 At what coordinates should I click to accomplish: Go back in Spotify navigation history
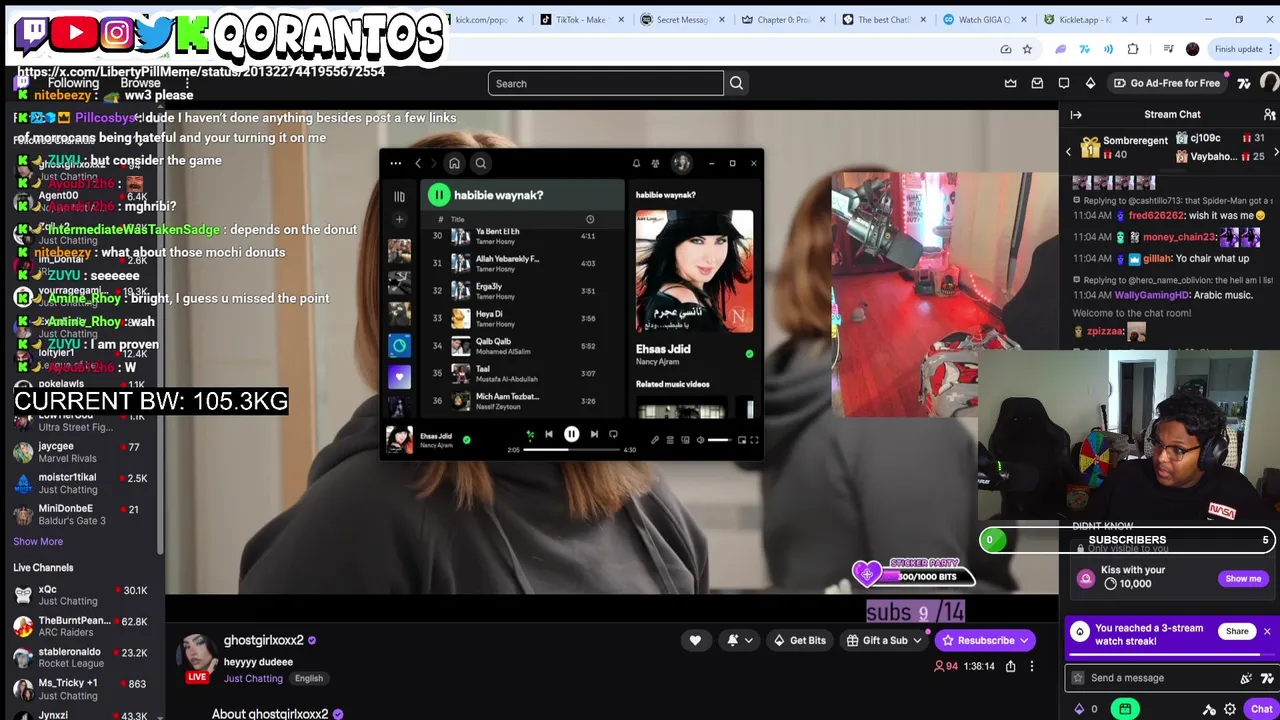tap(418, 164)
